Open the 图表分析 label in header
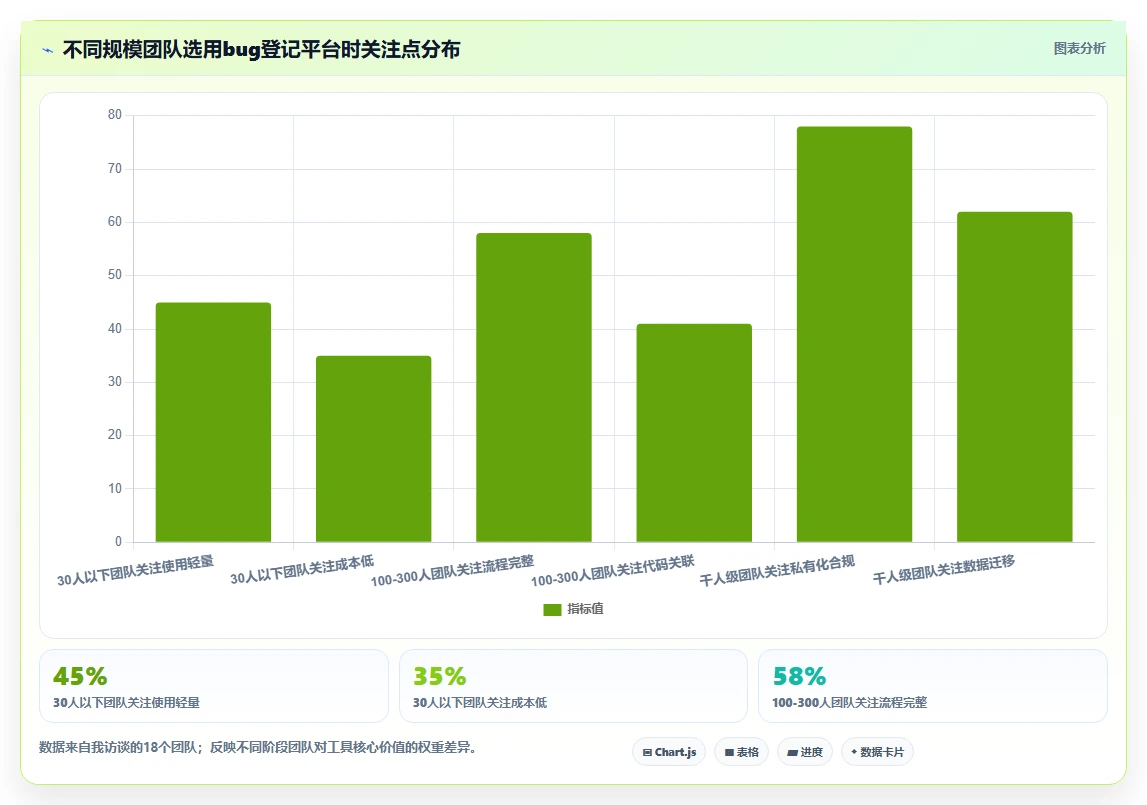This screenshot has height=805, width=1147. point(1079,48)
